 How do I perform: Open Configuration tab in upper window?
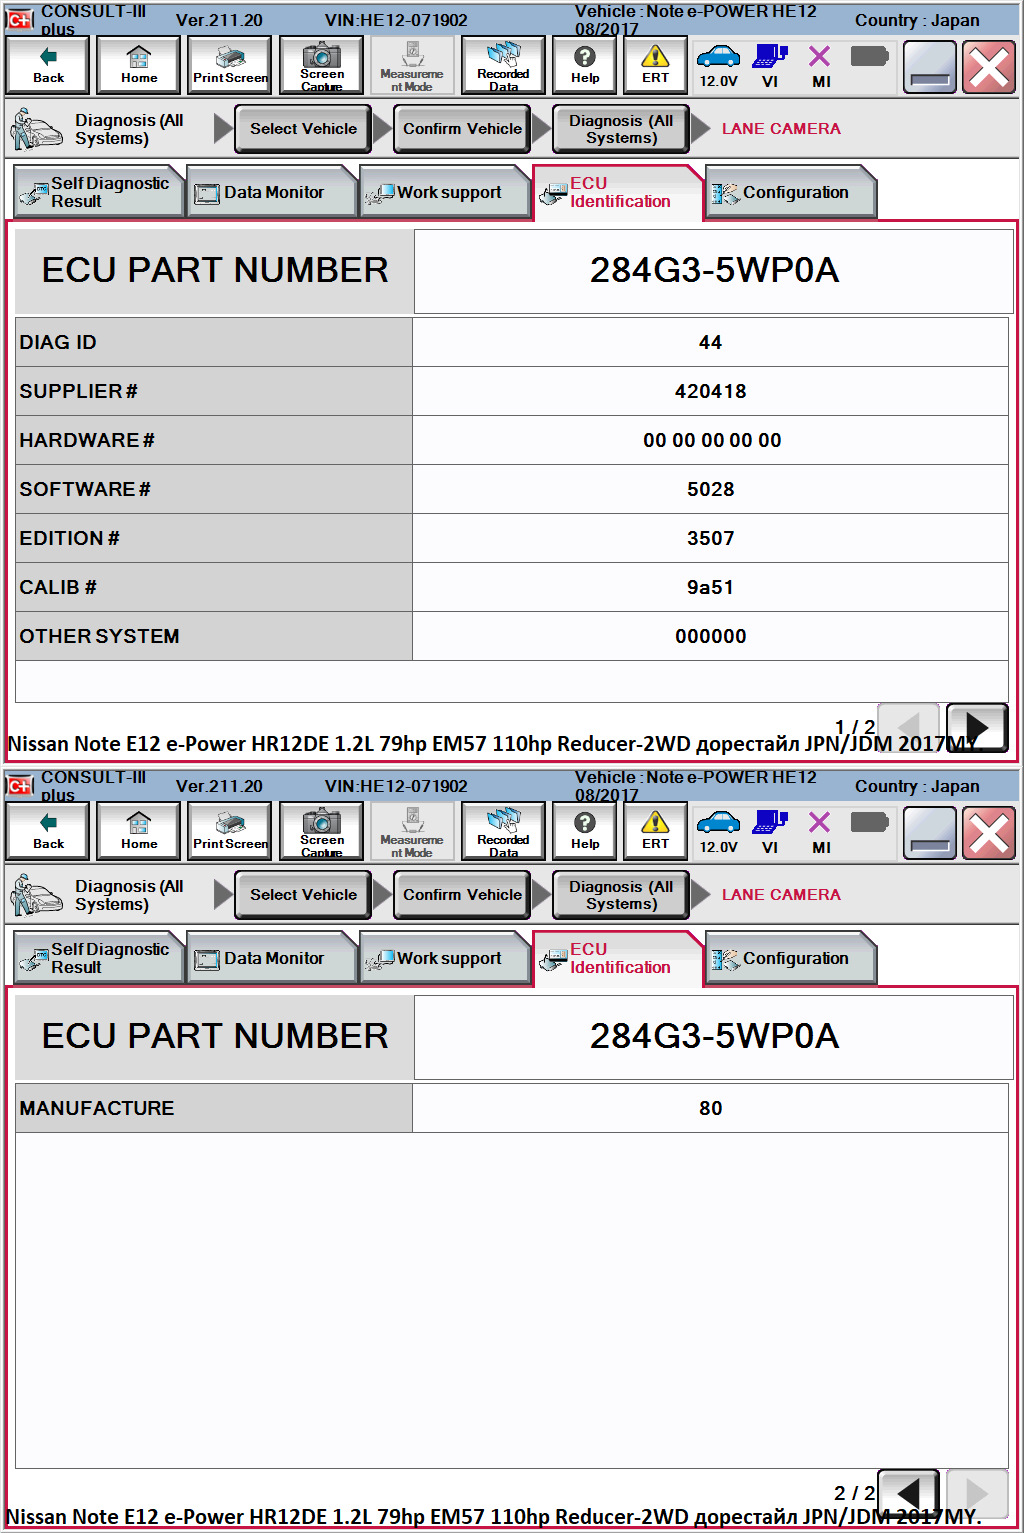coord(791,192)
